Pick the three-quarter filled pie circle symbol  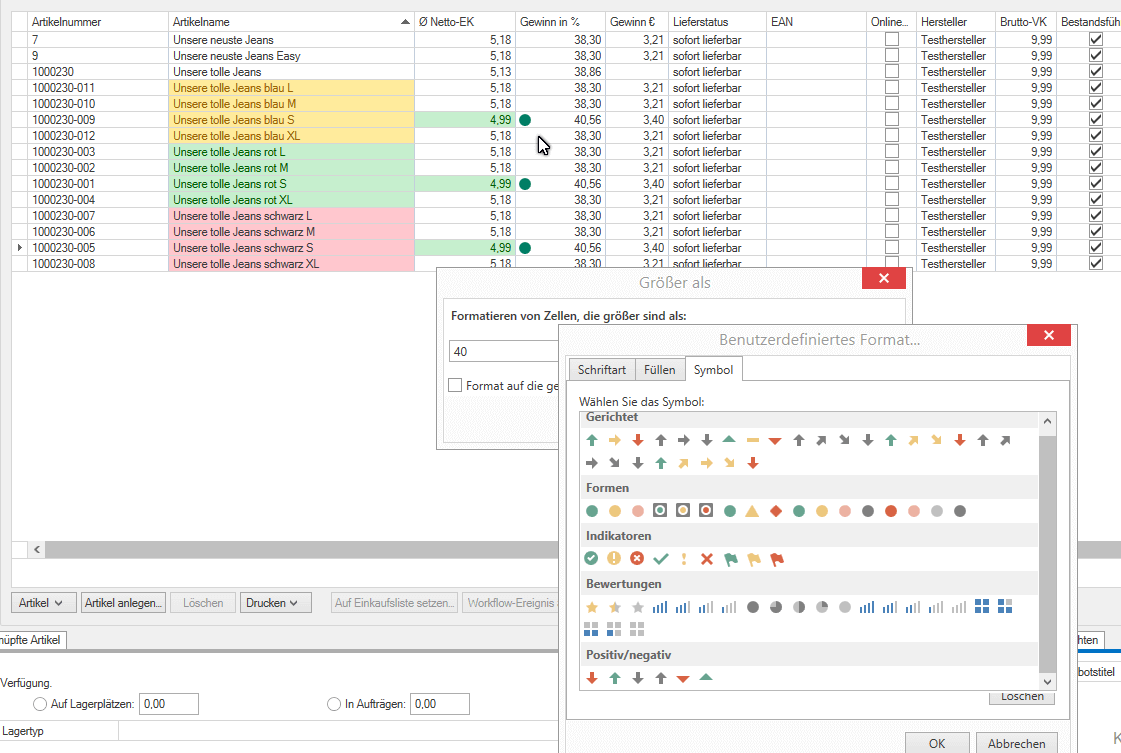pos(776,607)
